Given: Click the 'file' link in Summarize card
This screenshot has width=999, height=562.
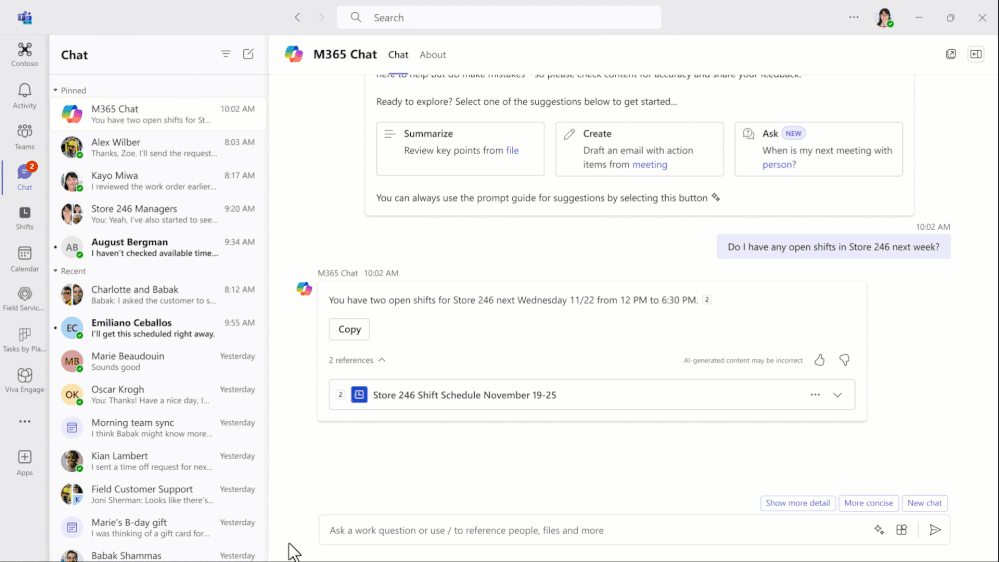Looking at the screenshot, I should click(x=512, y=150).
